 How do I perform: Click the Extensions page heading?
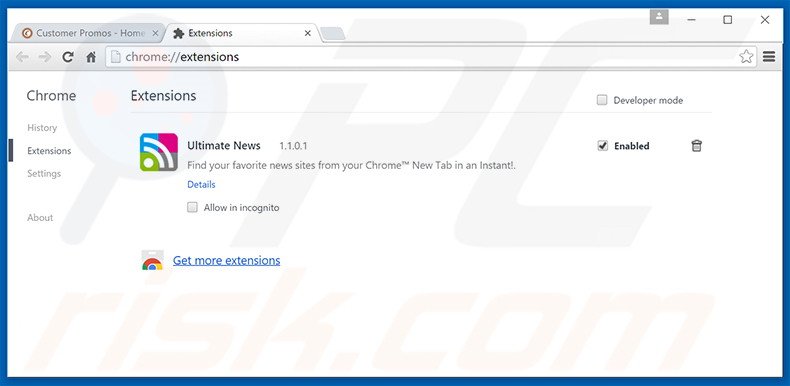(164, 96)
